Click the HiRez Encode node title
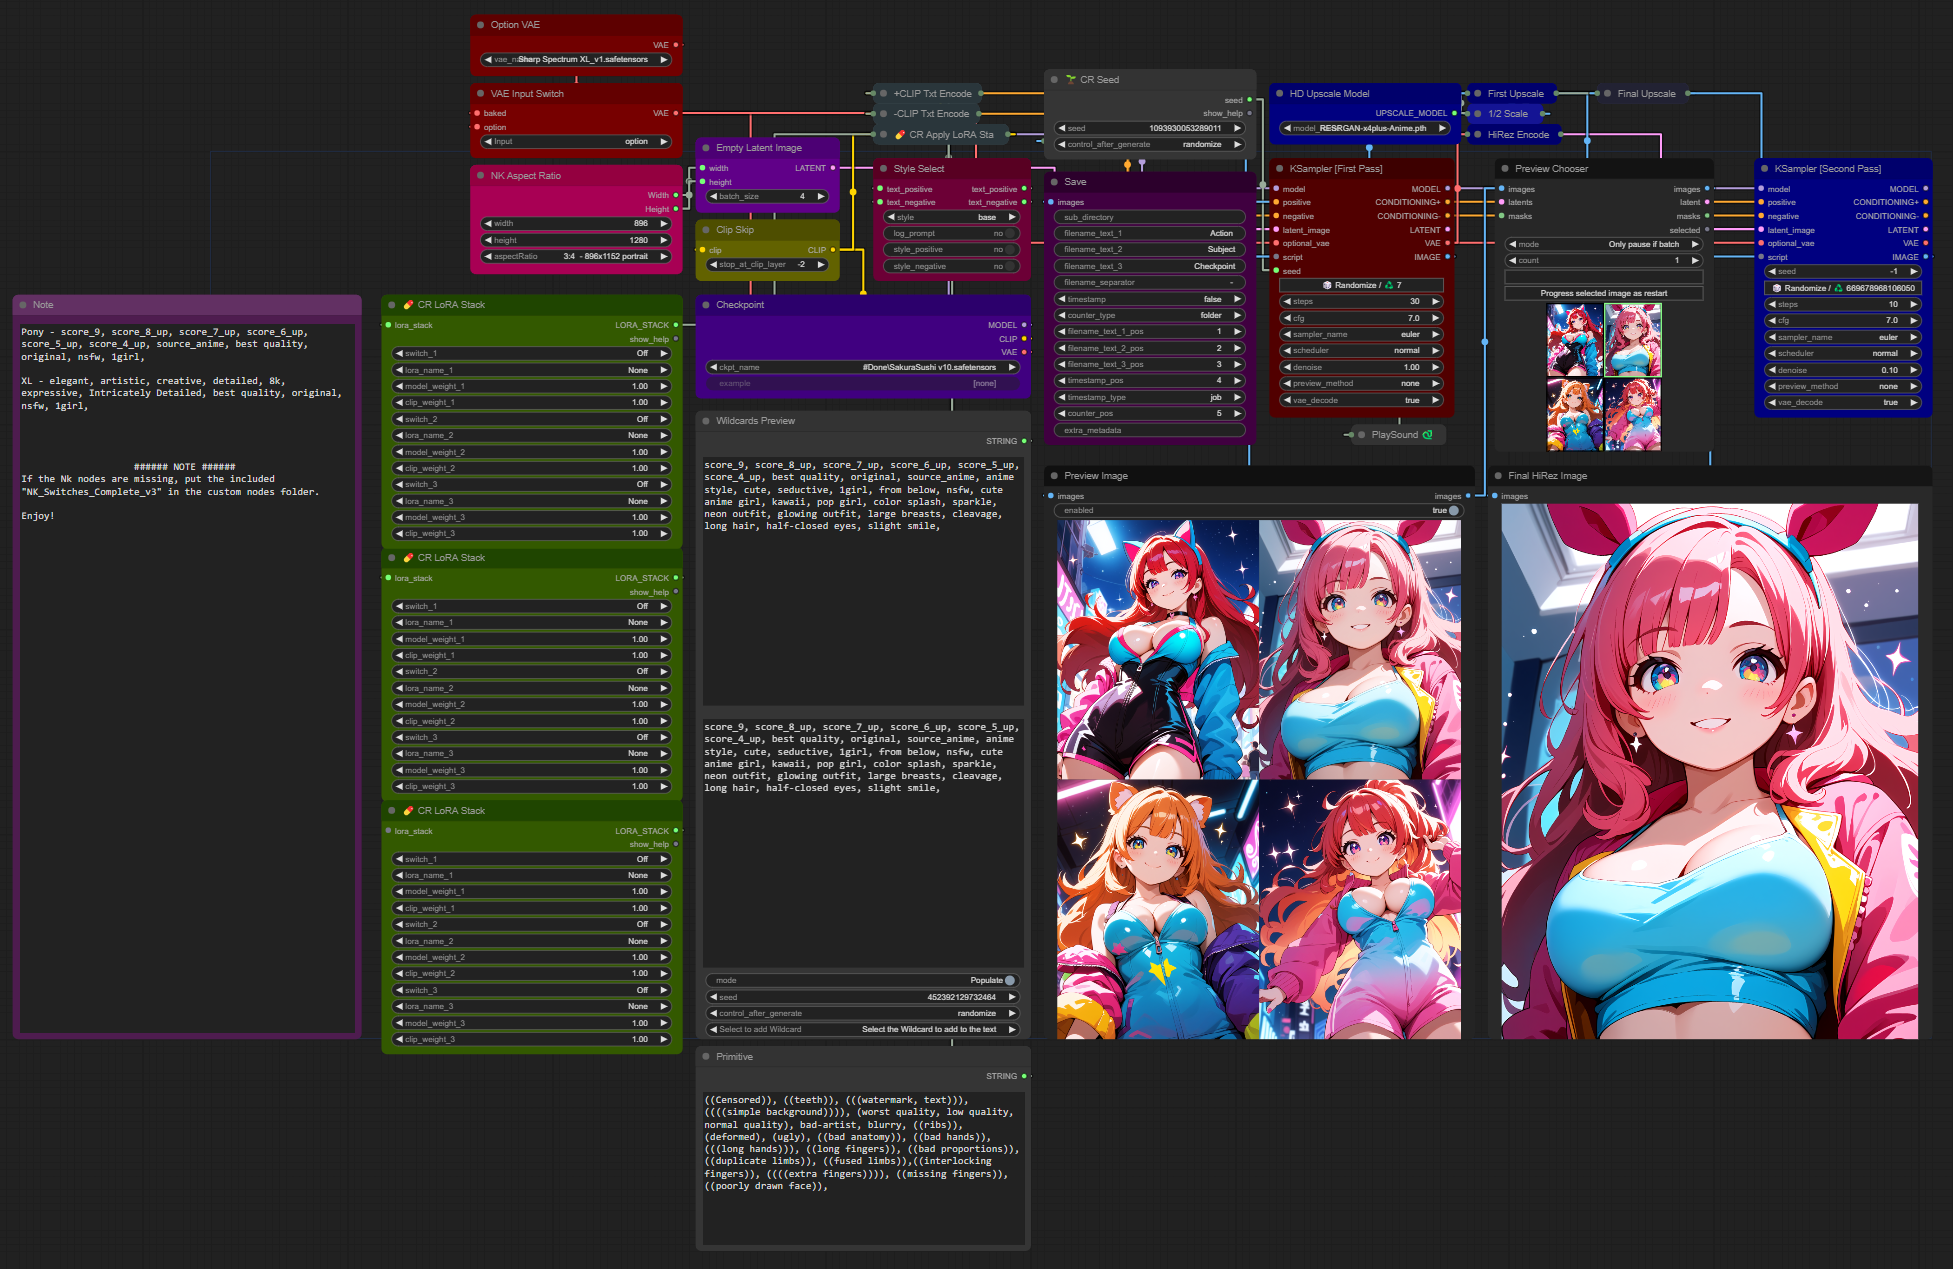Image resolution: width=1953 pixels, height=1269 pixels. tap(1517, 135)
